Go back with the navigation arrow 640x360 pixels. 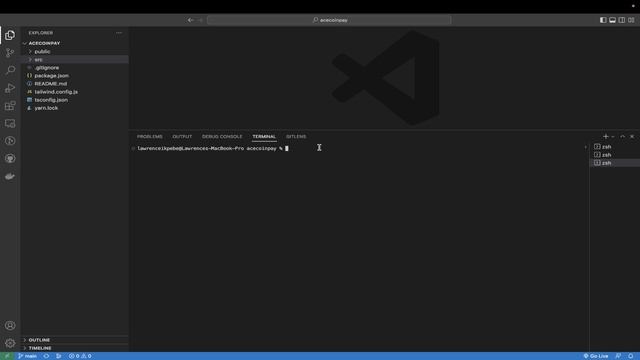coord(191,20)
